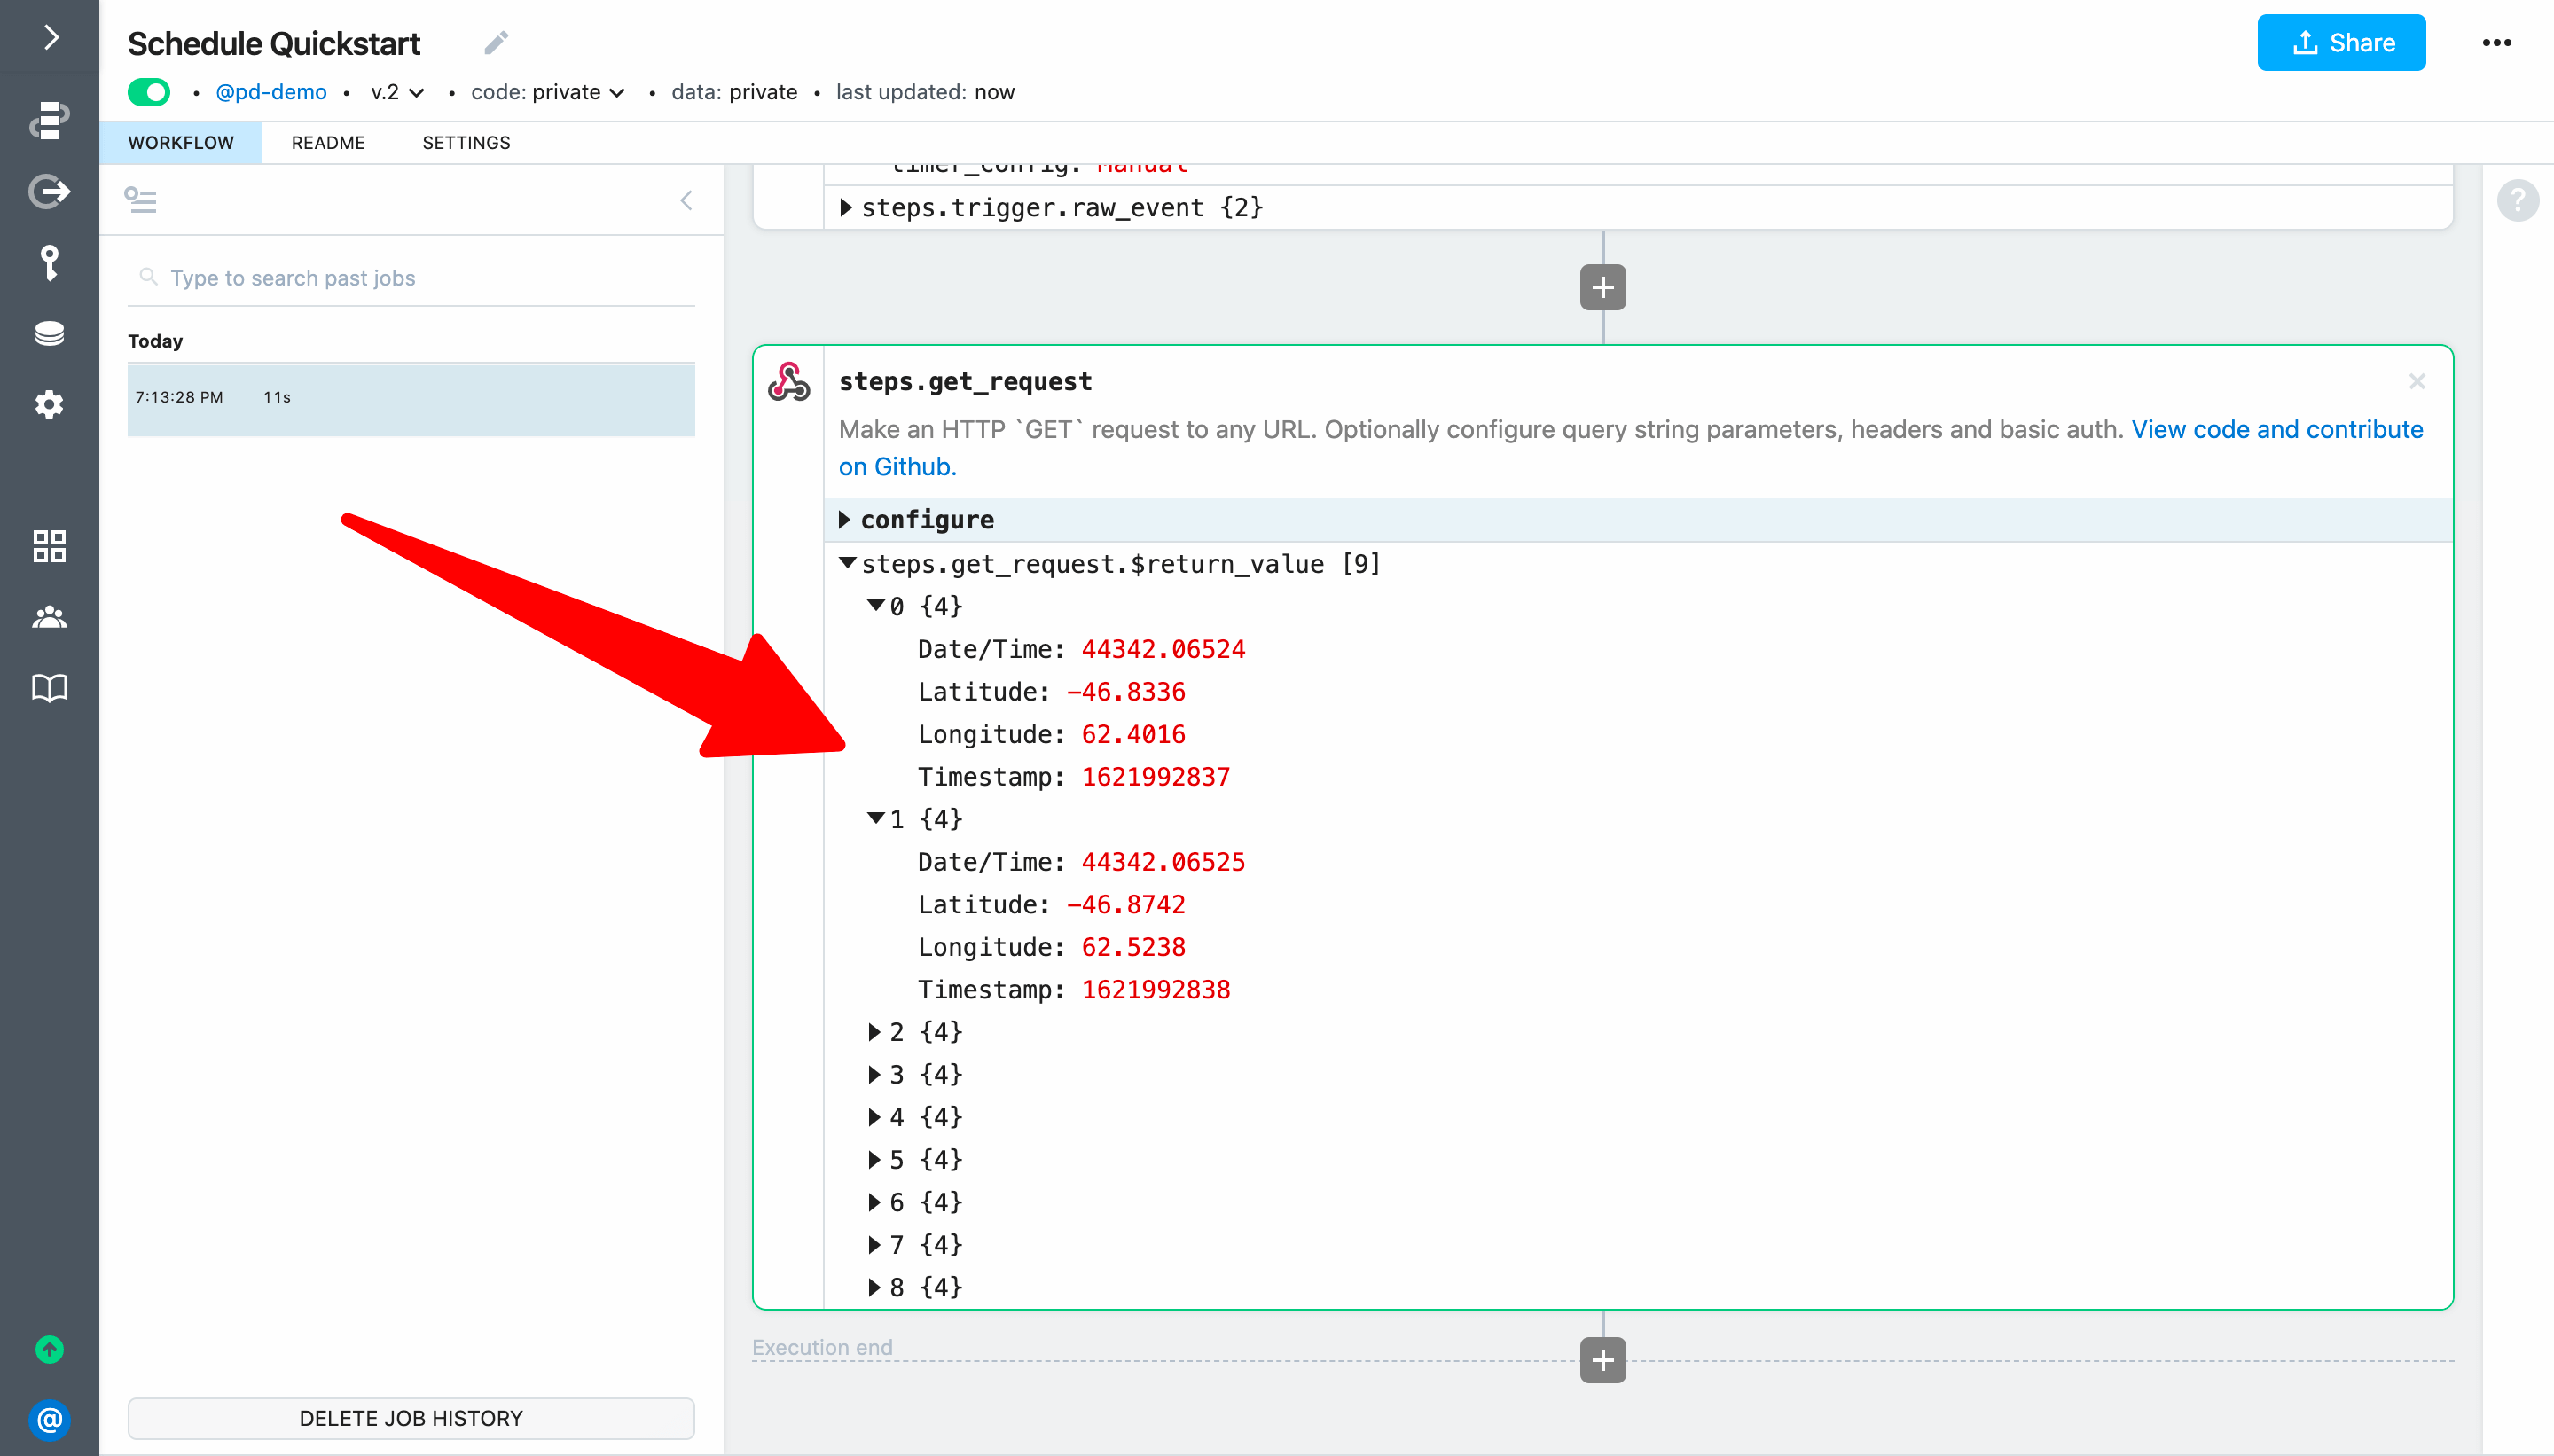Click the pencil icon to rename workflow

(x=497, y=42)
